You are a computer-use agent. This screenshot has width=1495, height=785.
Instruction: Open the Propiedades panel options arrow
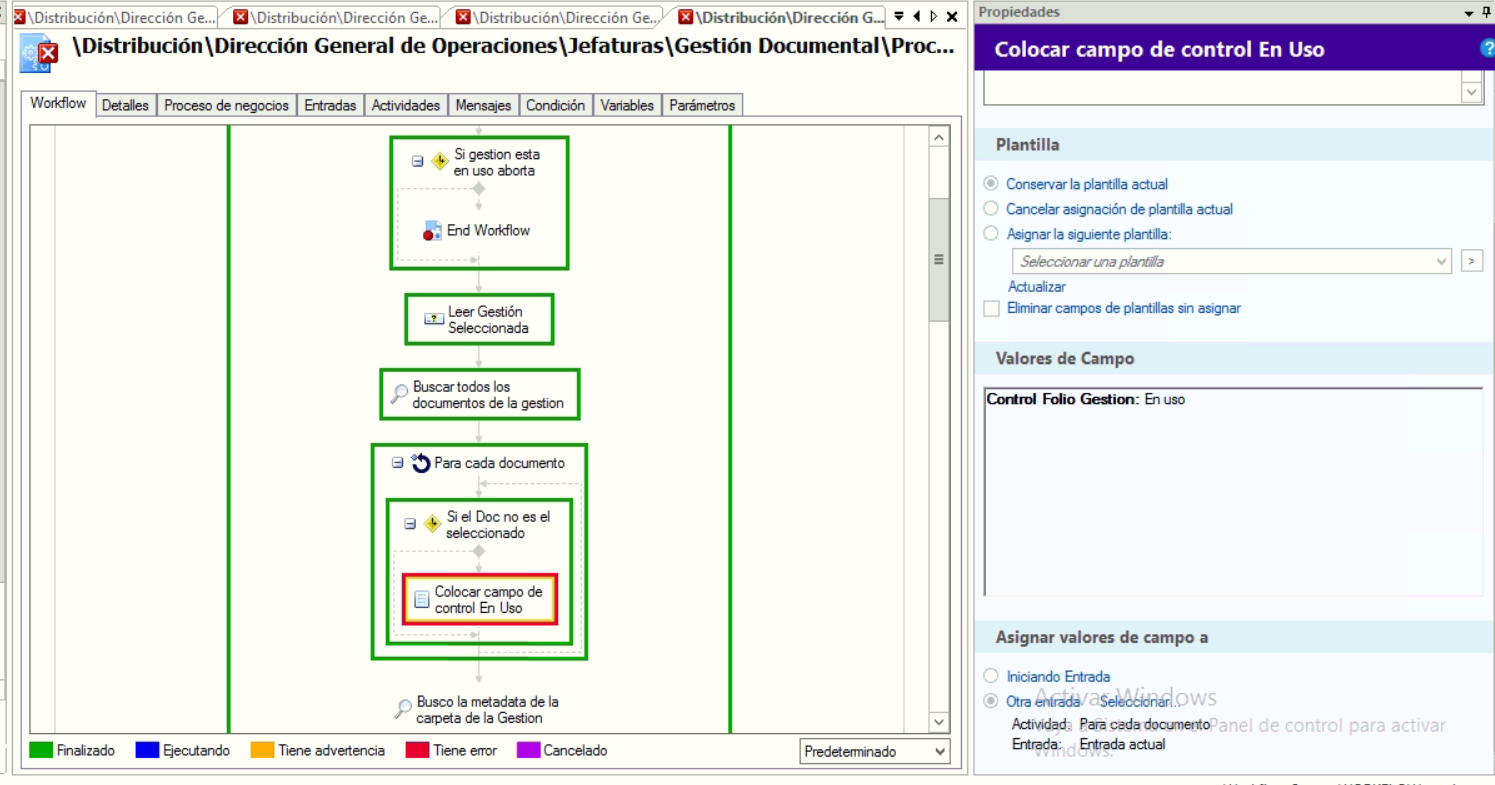coord(1469,12)
